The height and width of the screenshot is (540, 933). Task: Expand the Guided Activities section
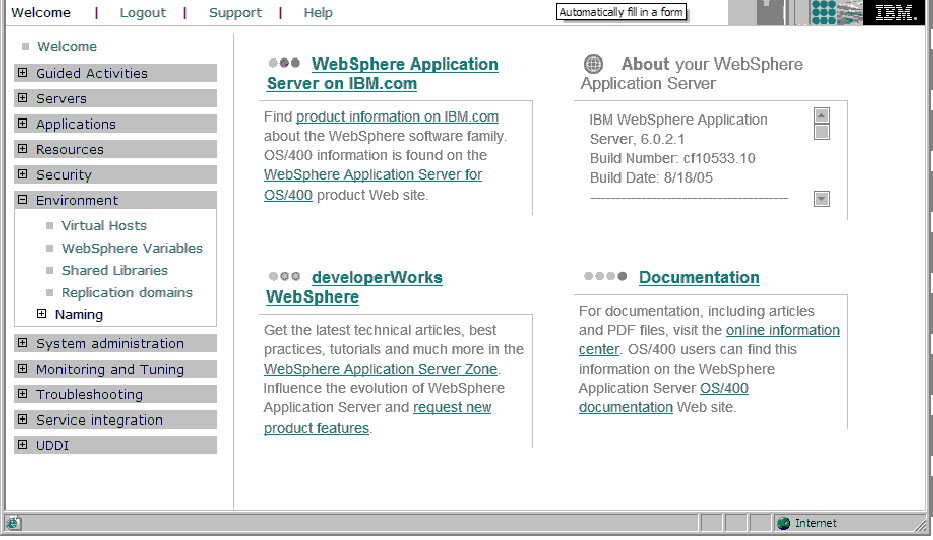point(23,73)
